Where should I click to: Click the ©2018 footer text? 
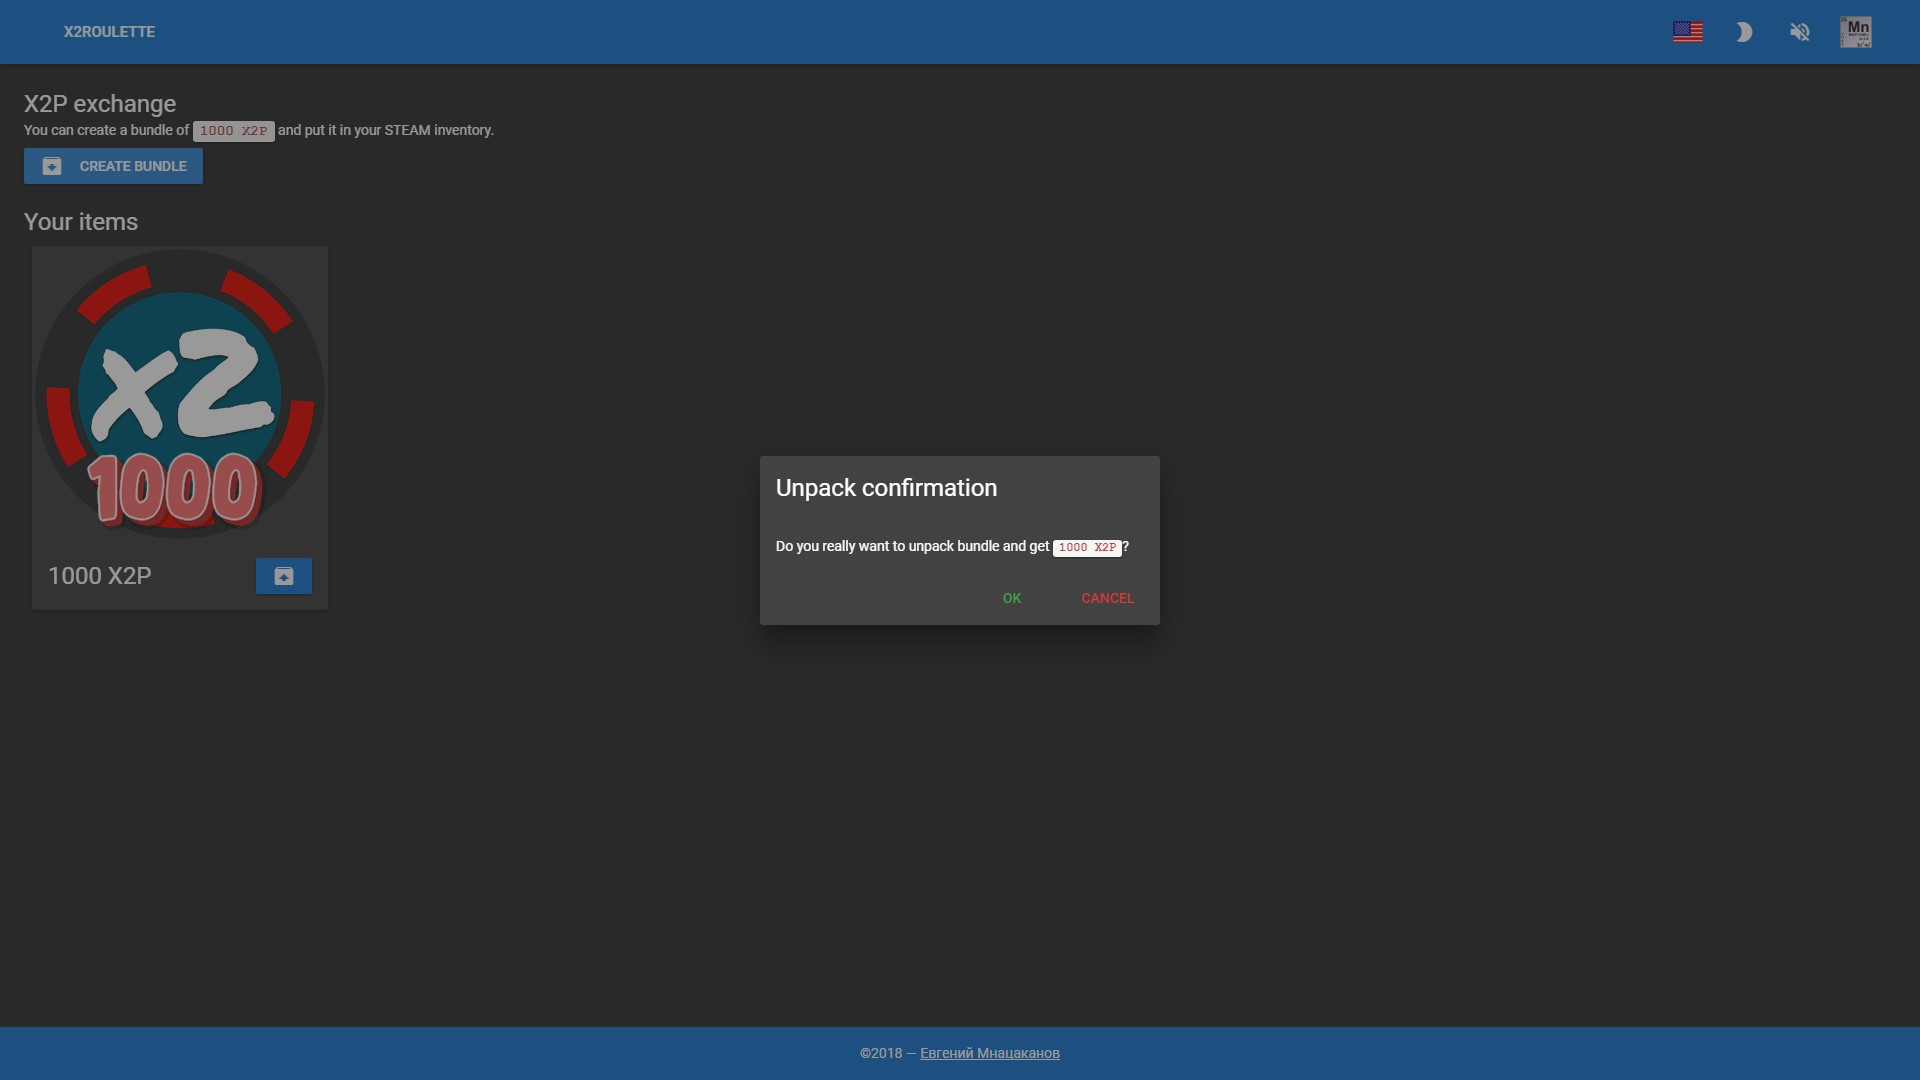(880, 1053)
